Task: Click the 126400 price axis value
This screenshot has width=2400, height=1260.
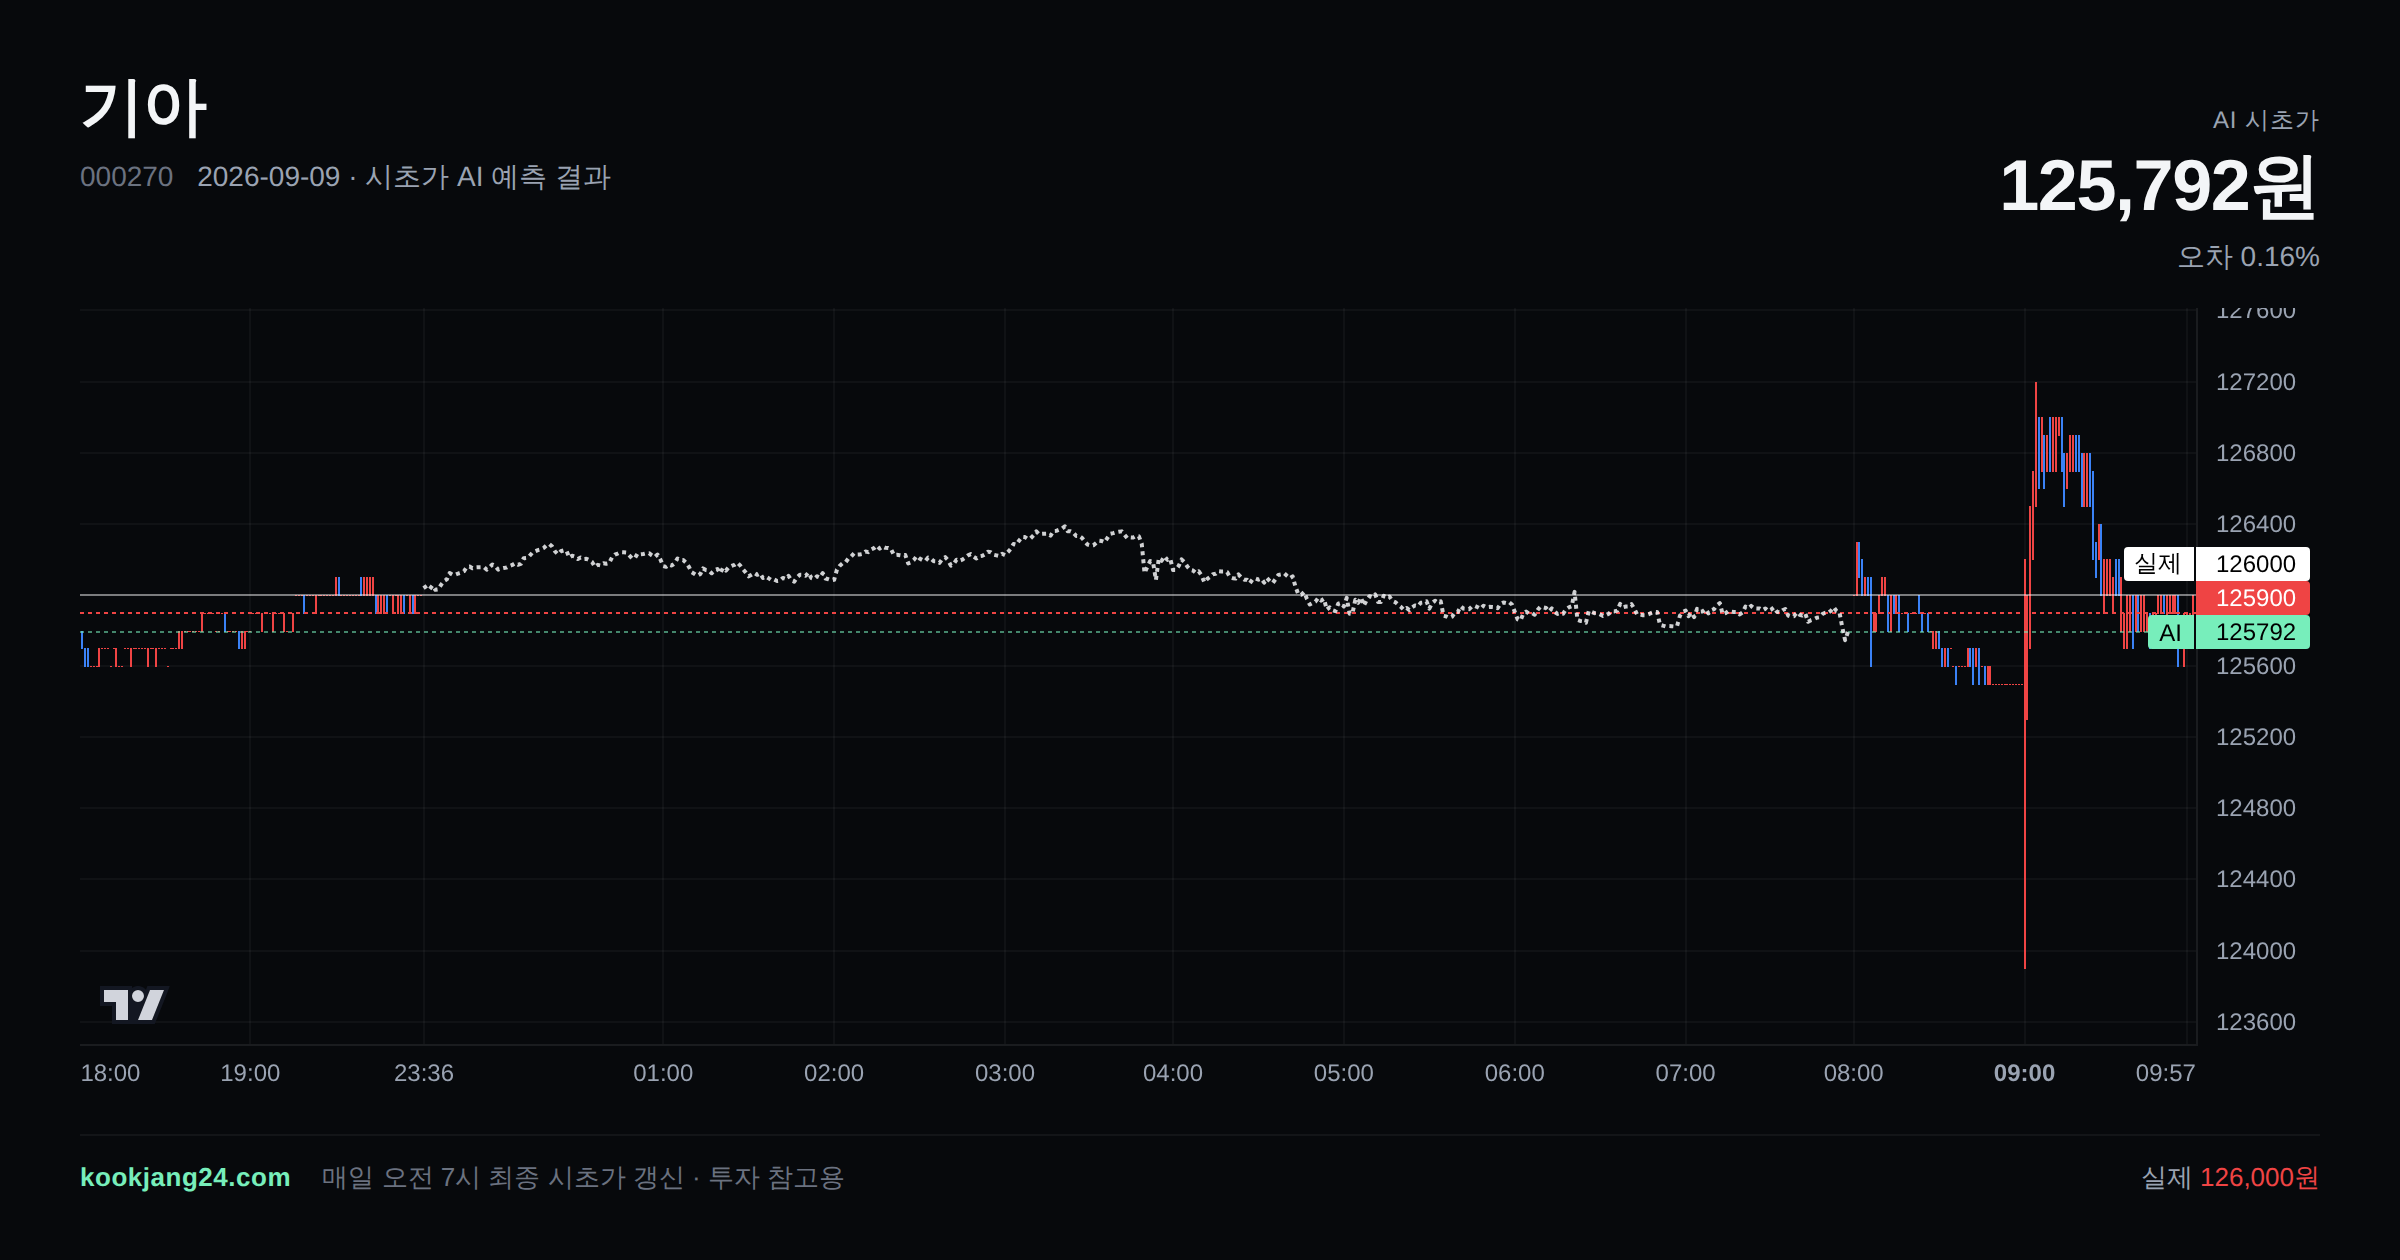Action: point(2256,524)
